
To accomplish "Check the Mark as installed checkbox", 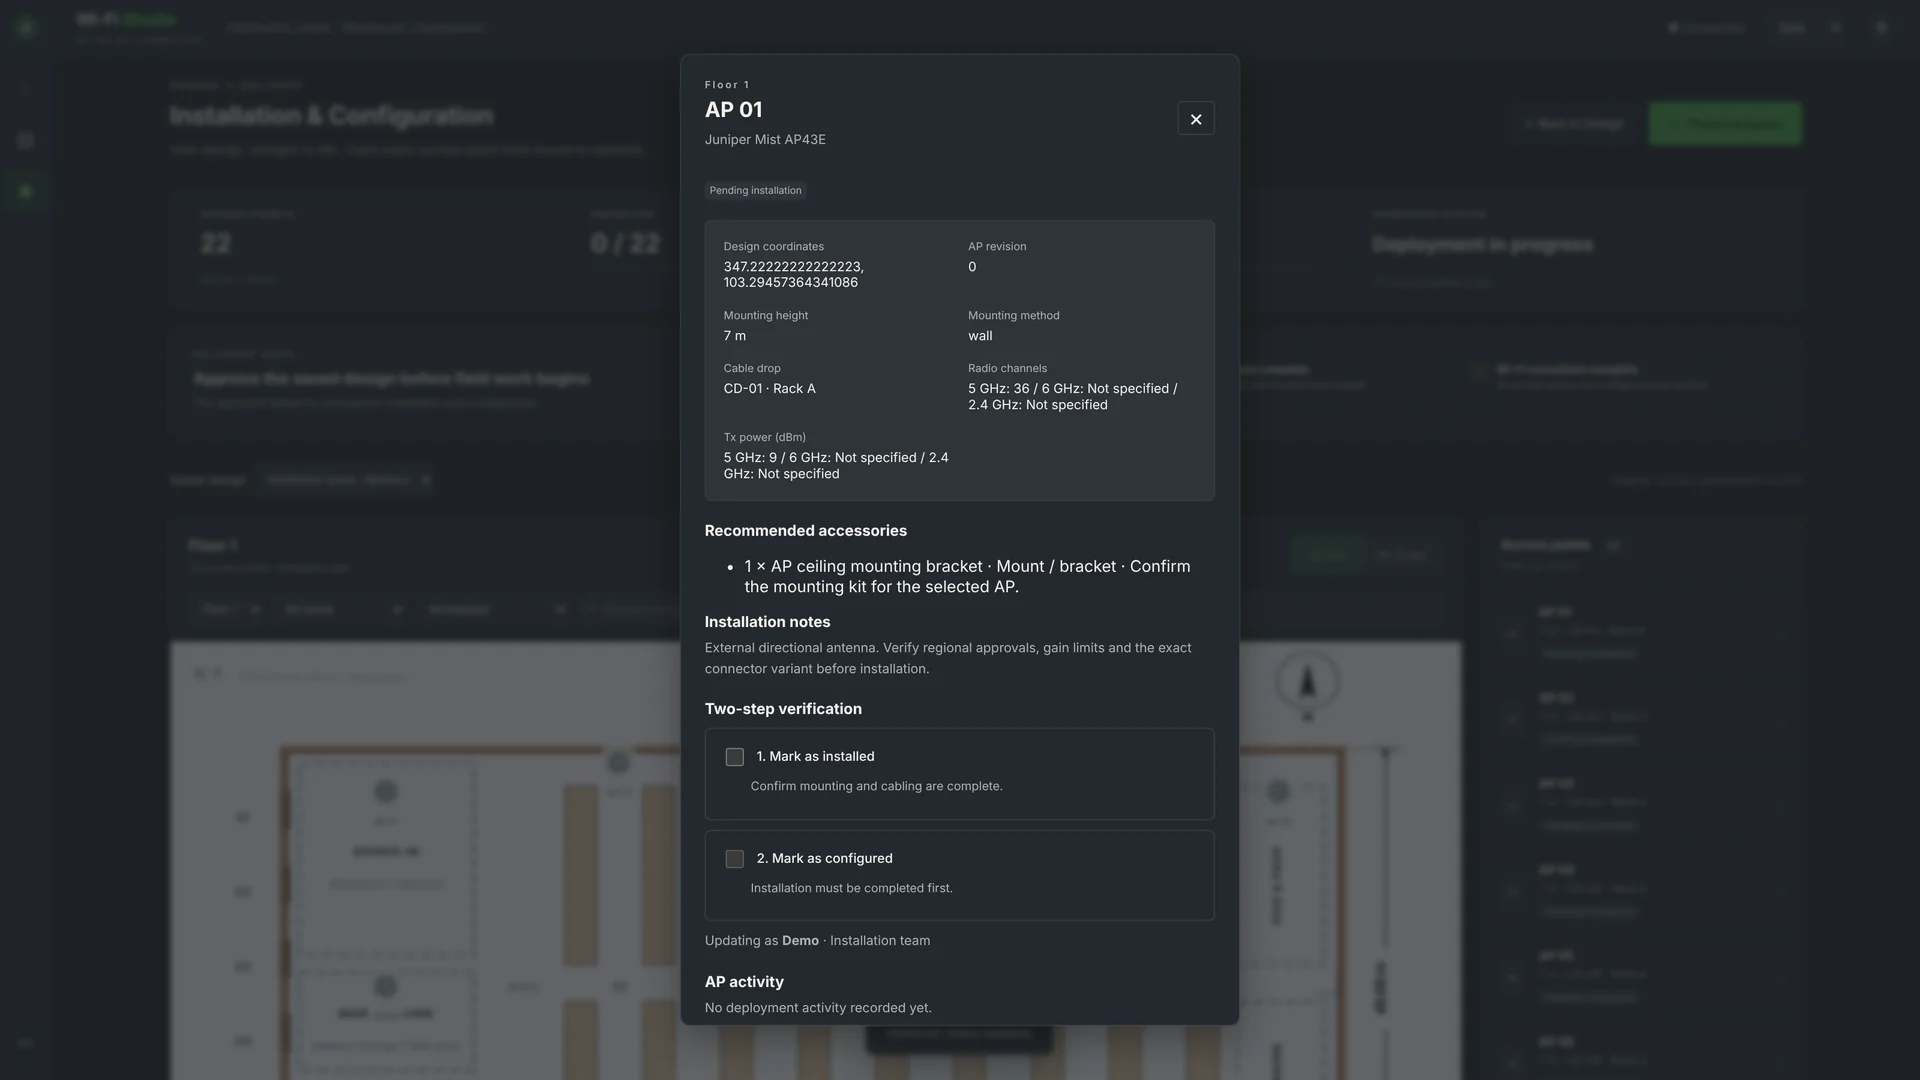I will click(735, 757).
